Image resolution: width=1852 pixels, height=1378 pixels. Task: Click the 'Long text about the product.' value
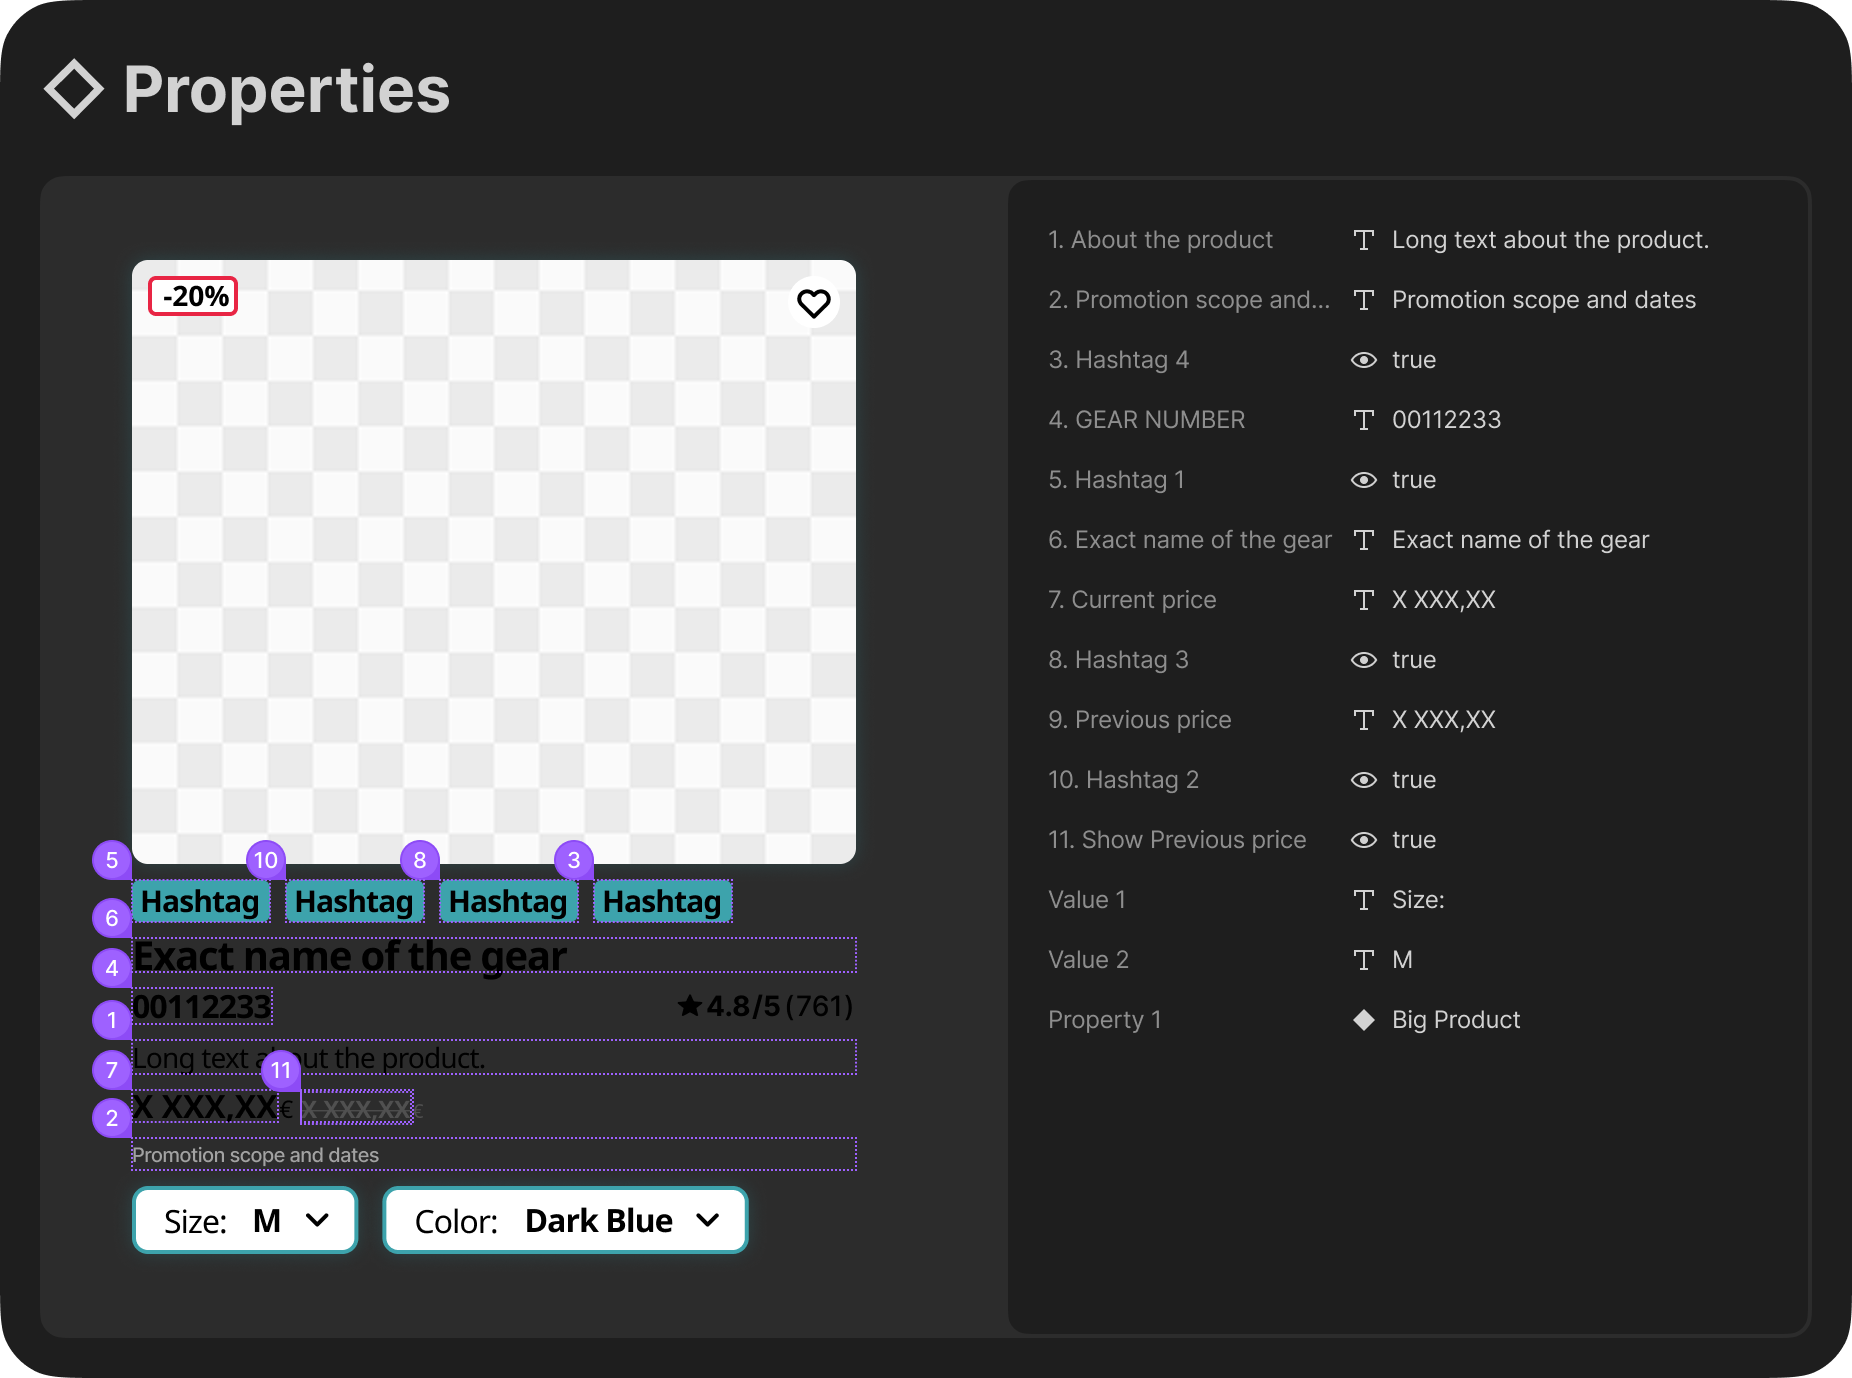(1550, 240)
